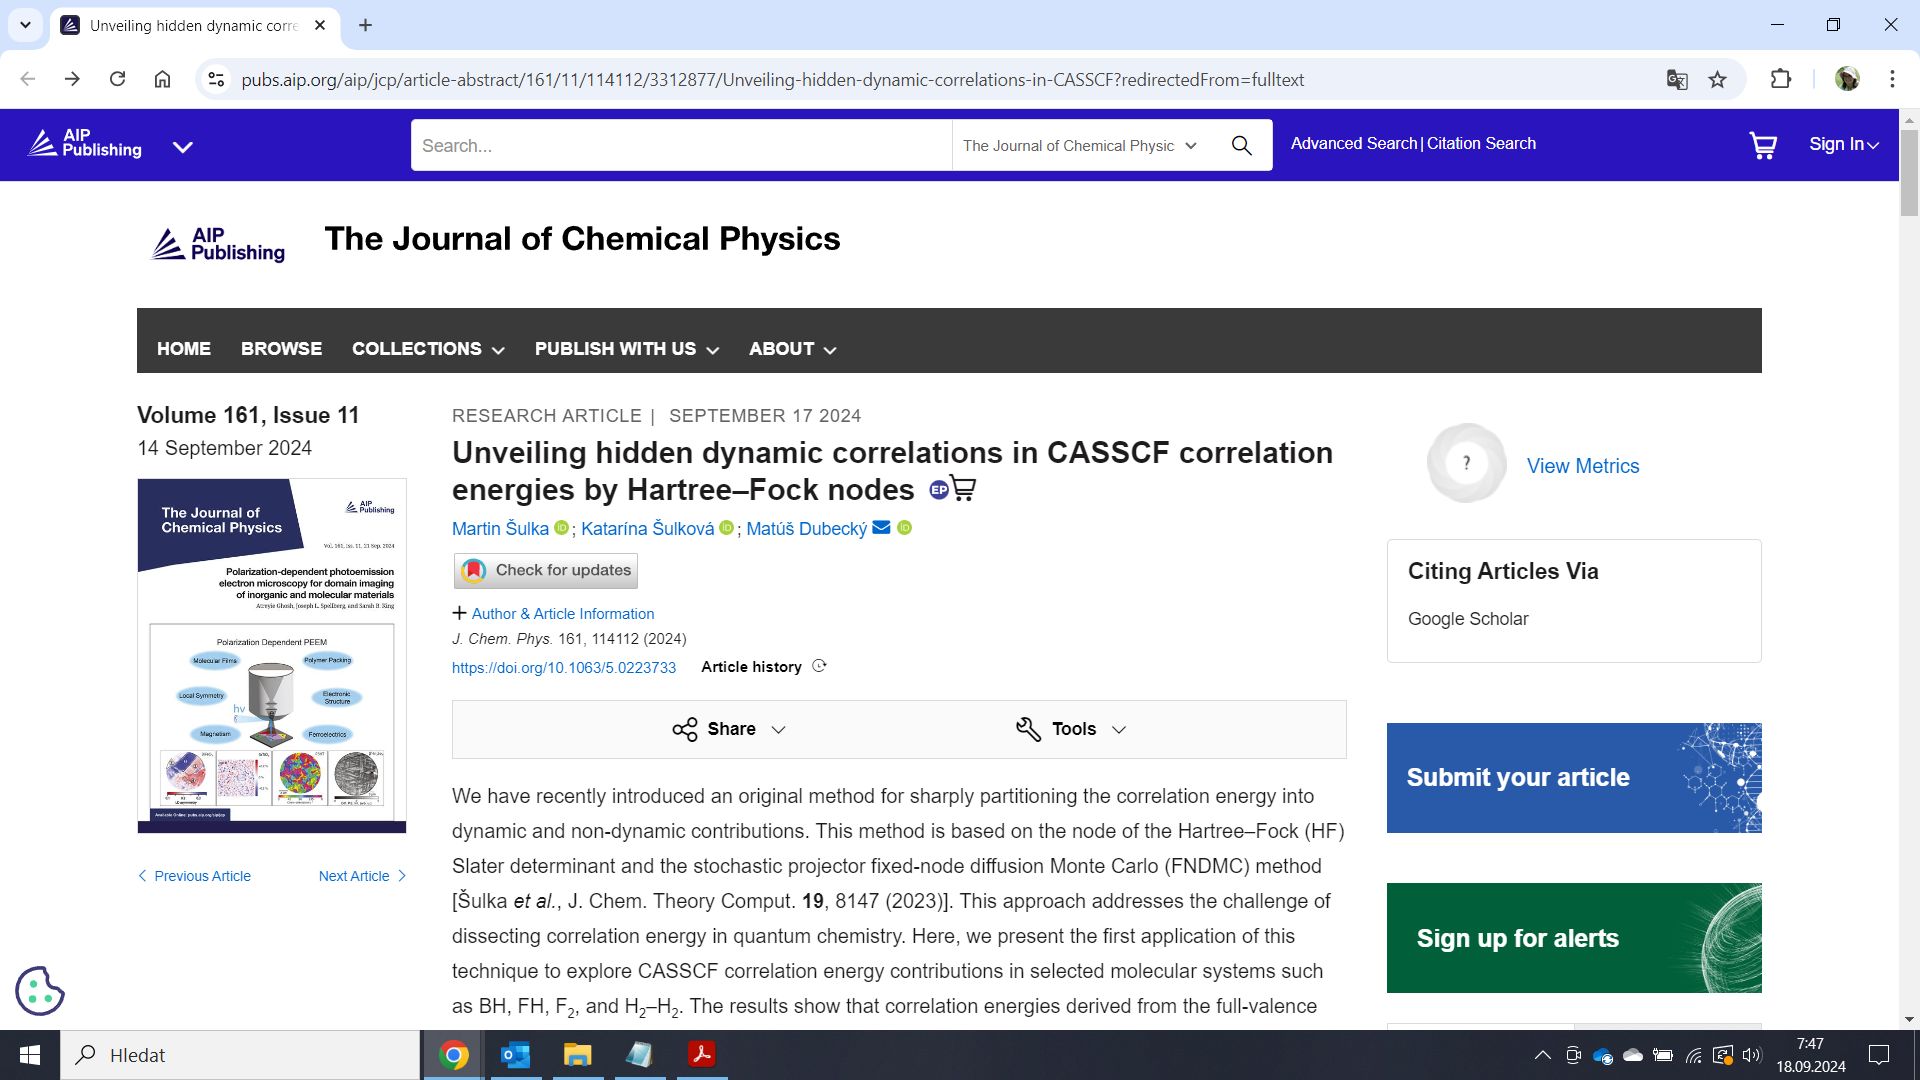The image size is (1920, 1080).
Task: Click the Check for updates button
Action: [x=546, y=571]
